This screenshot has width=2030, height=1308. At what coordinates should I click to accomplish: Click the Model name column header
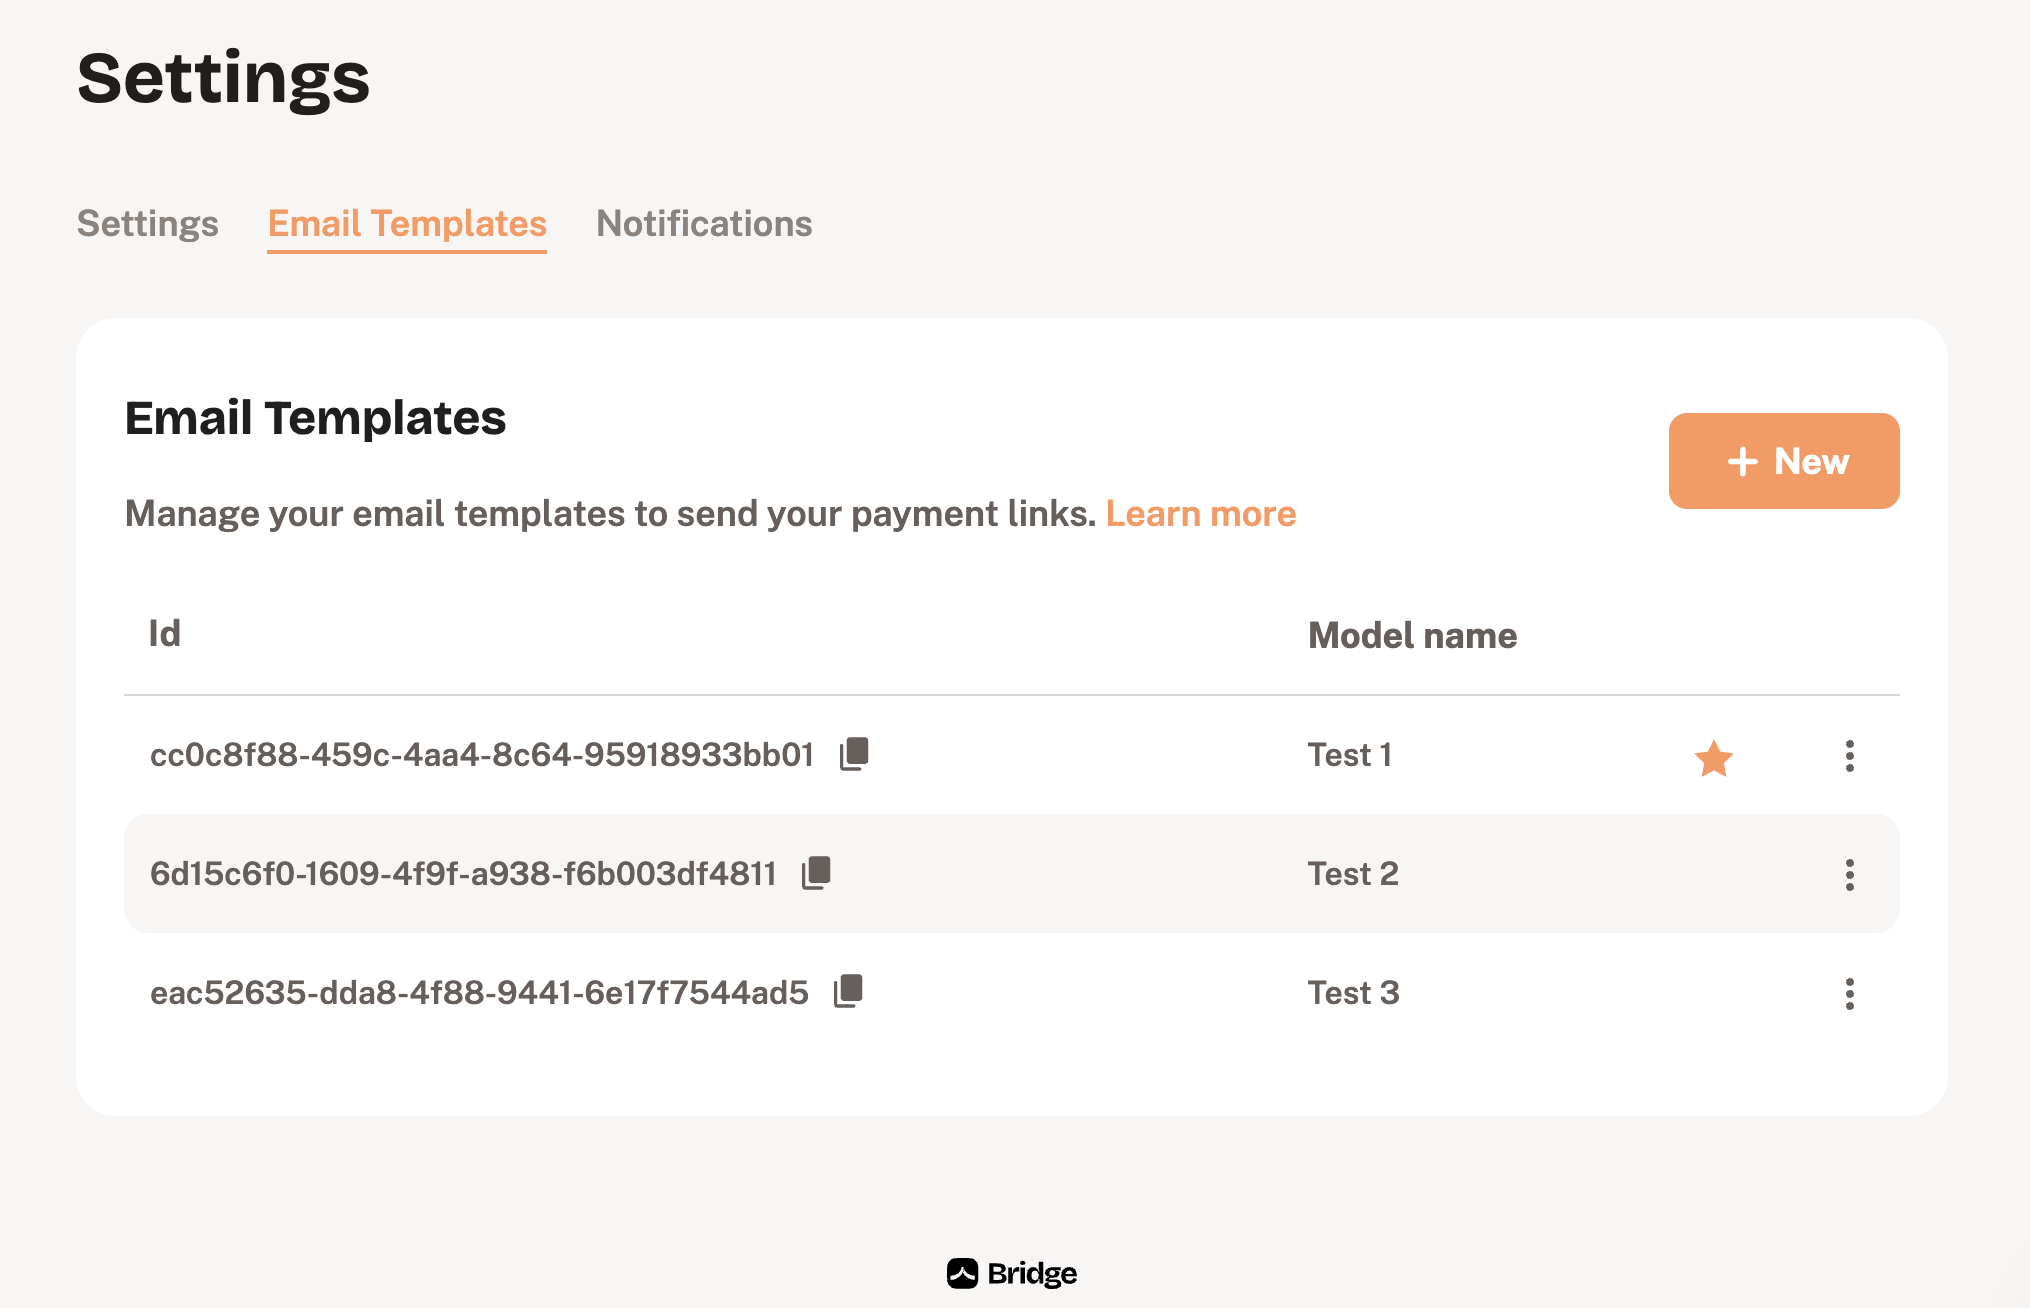point(1413,636)
